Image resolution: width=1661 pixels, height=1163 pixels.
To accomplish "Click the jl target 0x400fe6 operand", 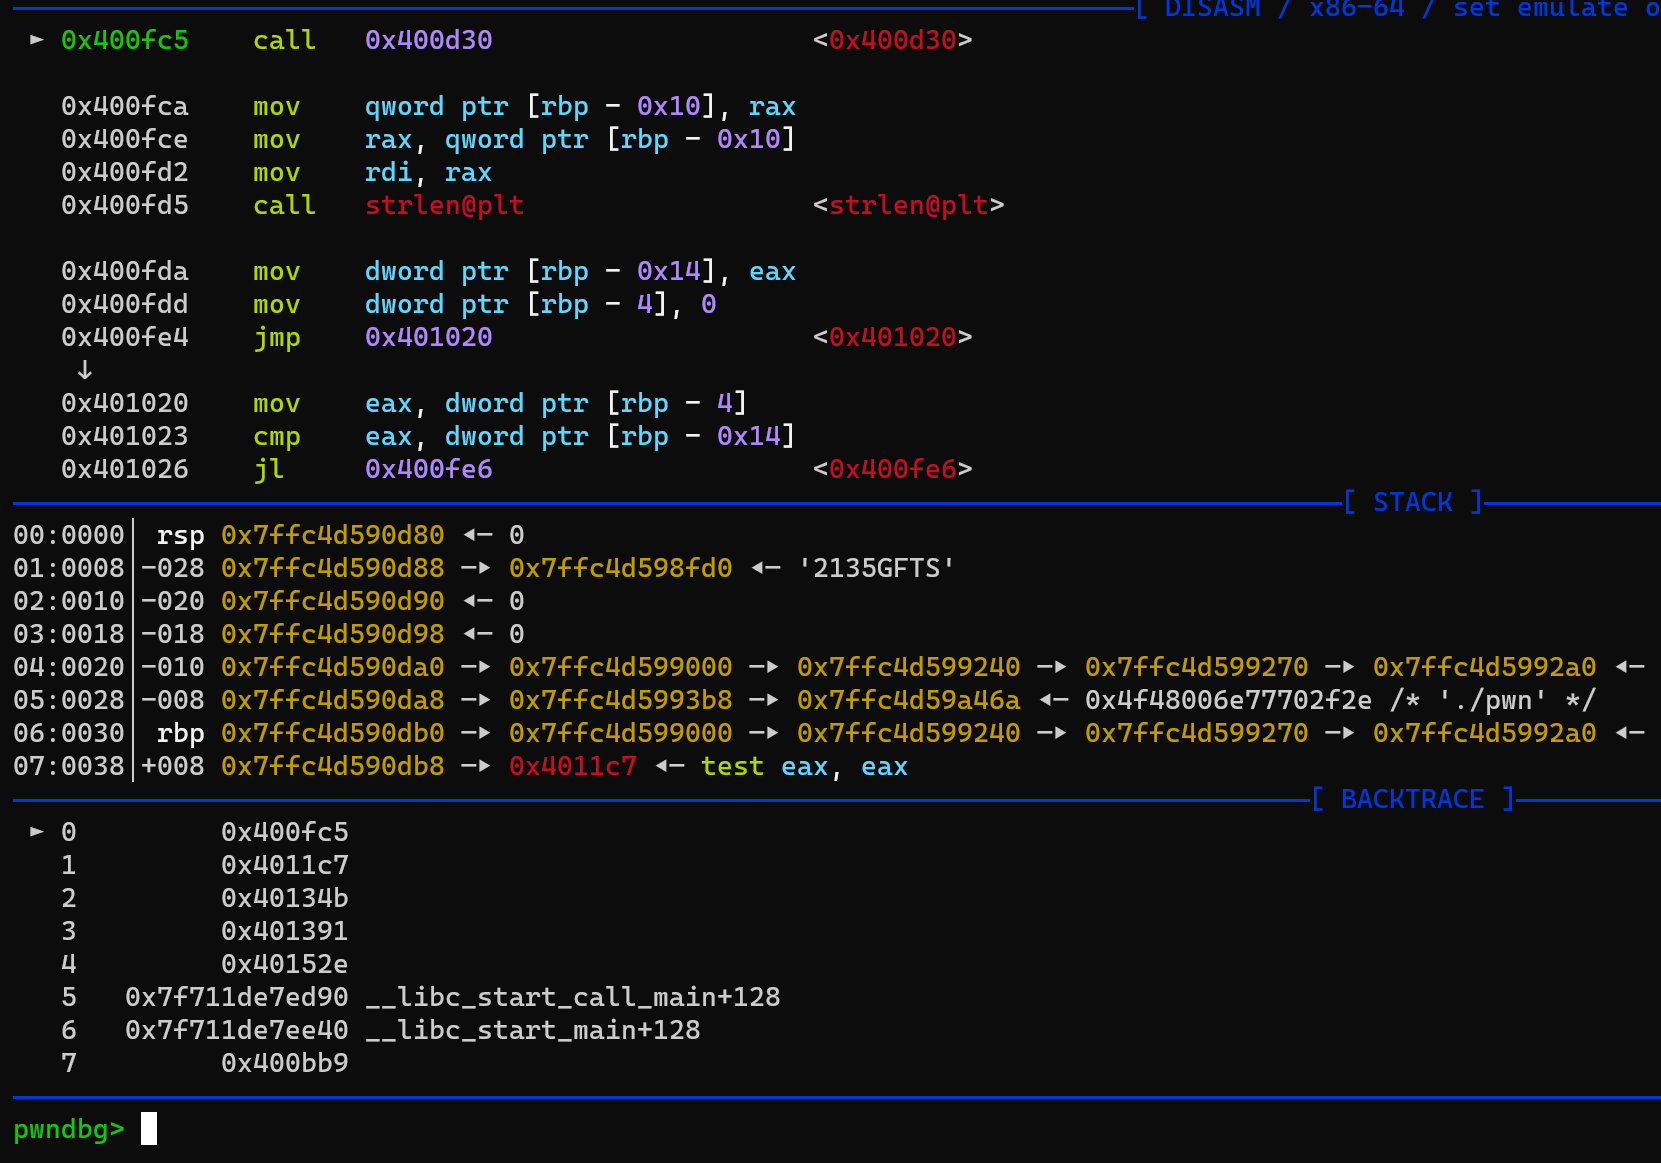I will pyautogui.click(x=428, y=469).
